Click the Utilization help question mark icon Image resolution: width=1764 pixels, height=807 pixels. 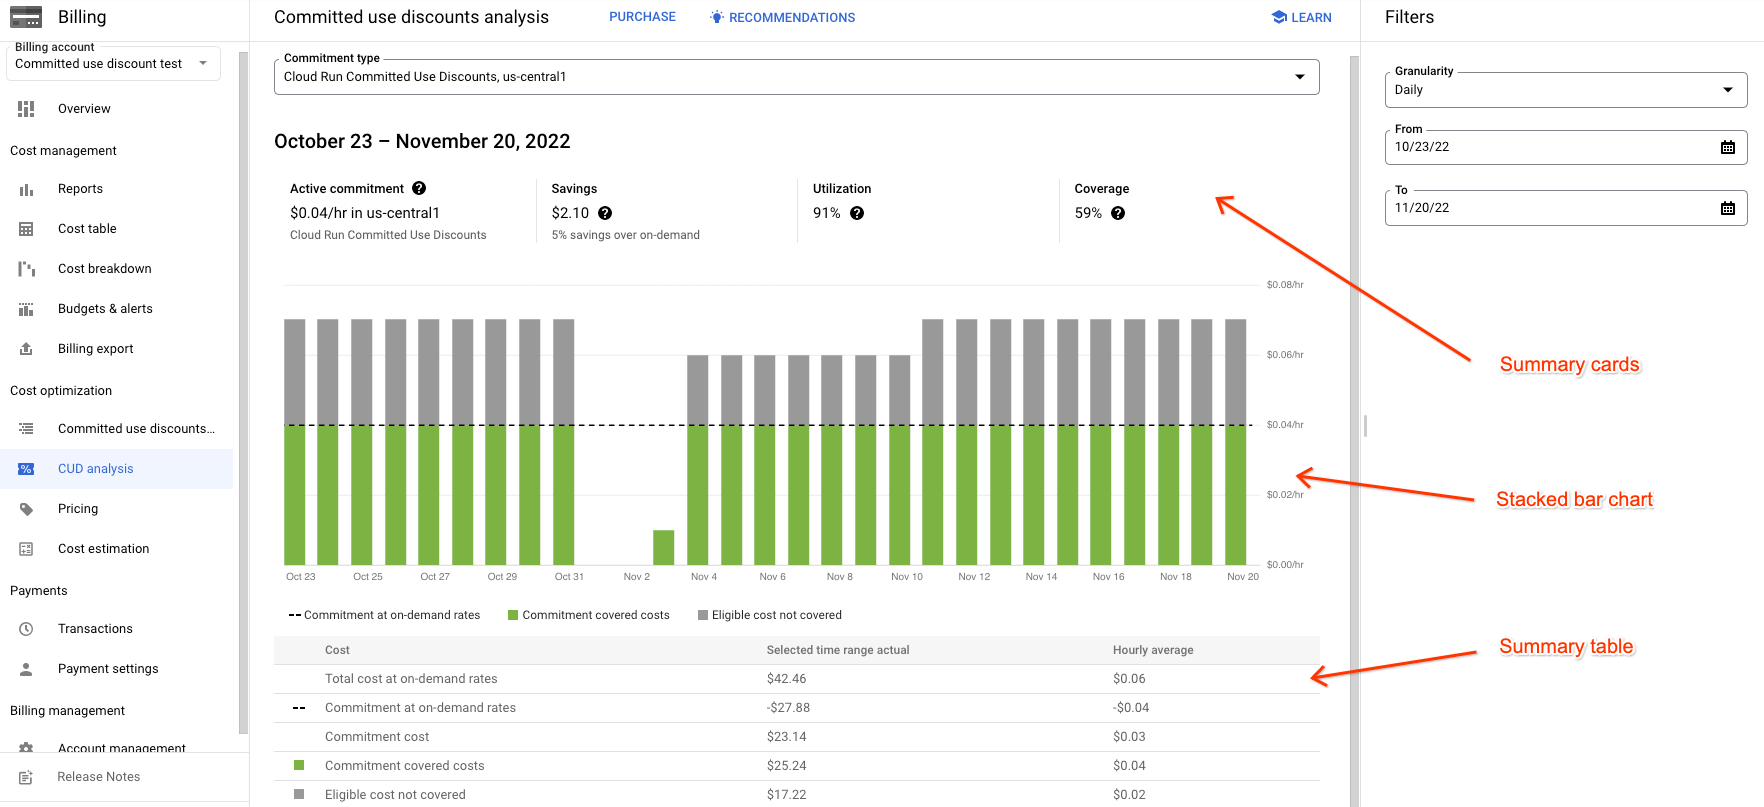[857, 213]
